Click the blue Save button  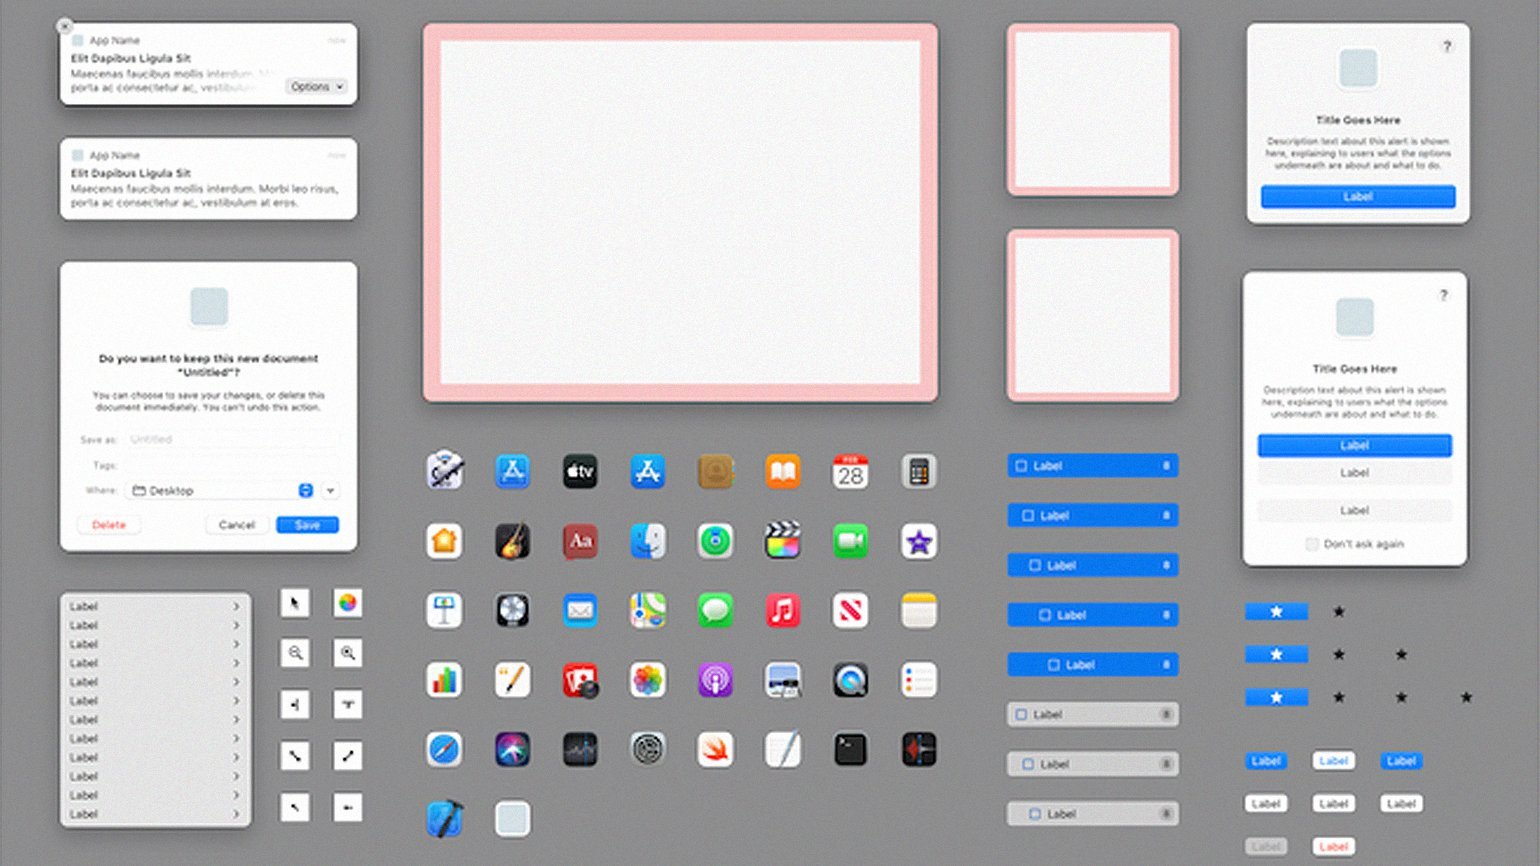[307, 525]
